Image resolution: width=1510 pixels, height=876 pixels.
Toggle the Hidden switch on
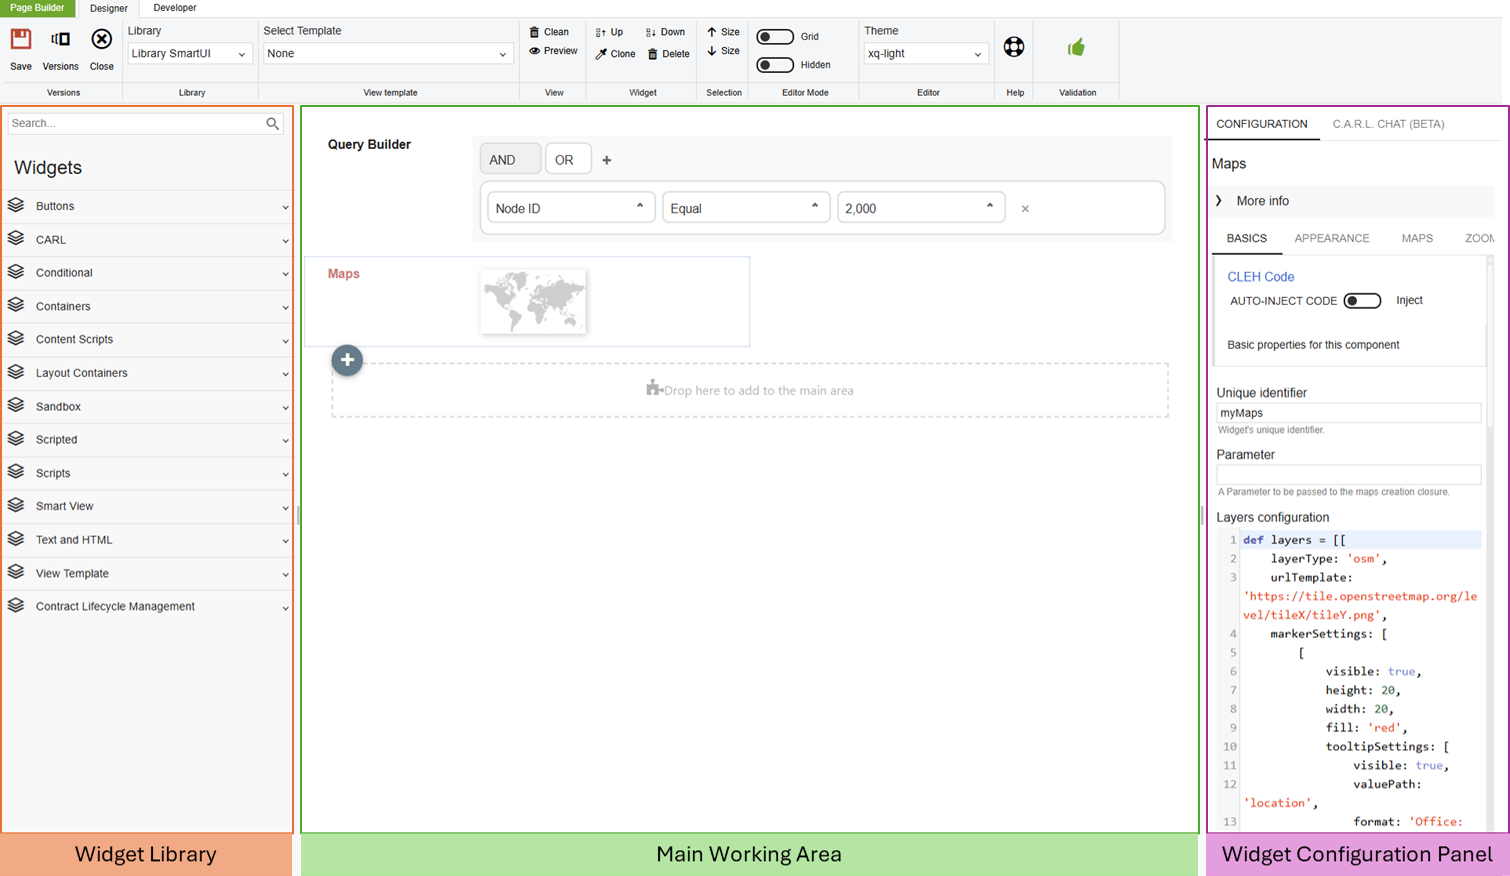click(774, 64)
